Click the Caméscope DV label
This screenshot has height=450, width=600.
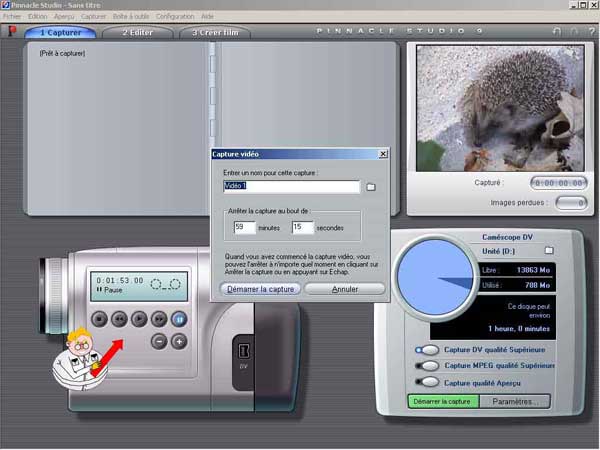click(507, 237)
